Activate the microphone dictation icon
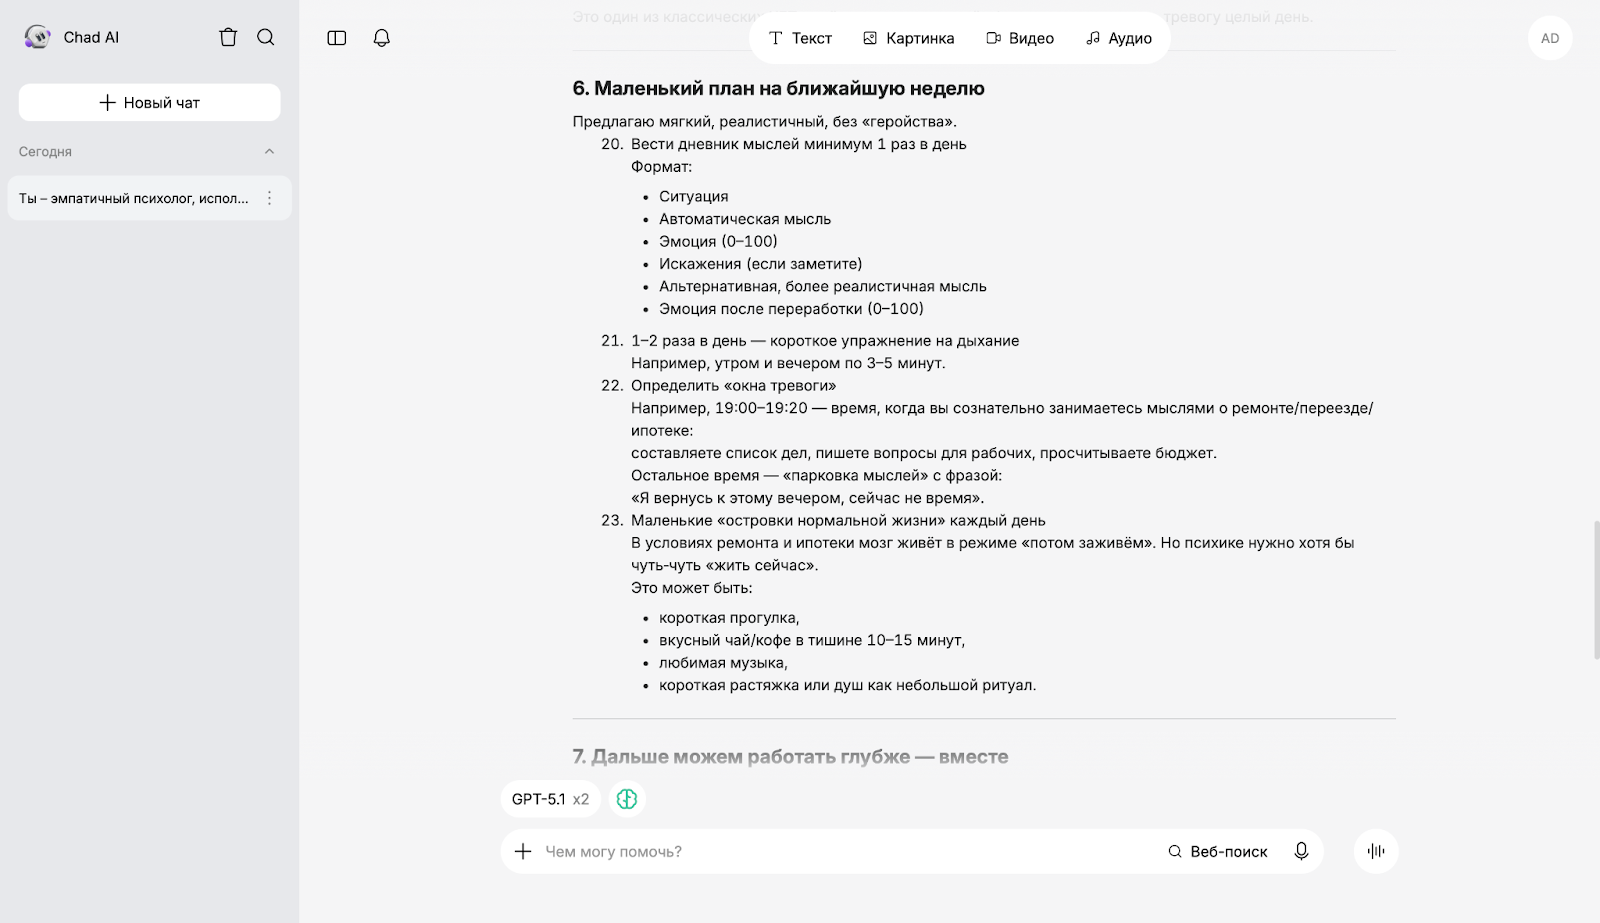 (x=1301, y=851)
